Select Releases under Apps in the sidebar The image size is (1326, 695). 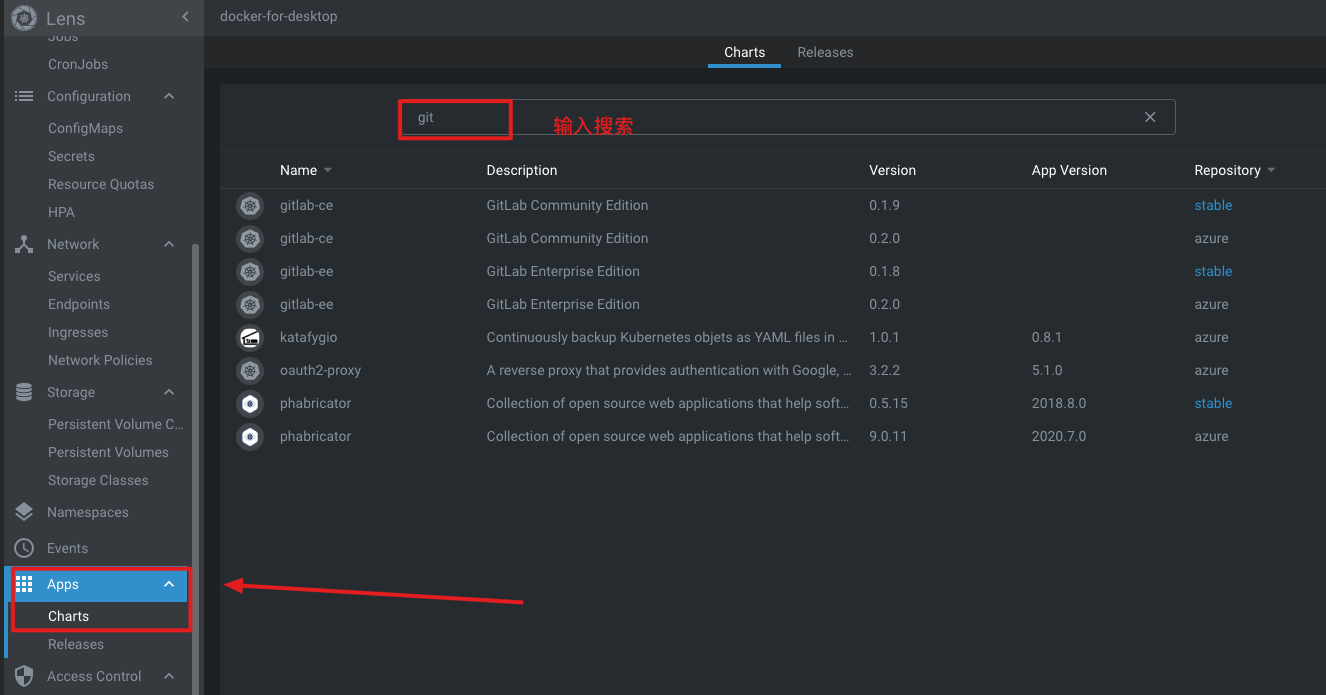coord(76,644)
